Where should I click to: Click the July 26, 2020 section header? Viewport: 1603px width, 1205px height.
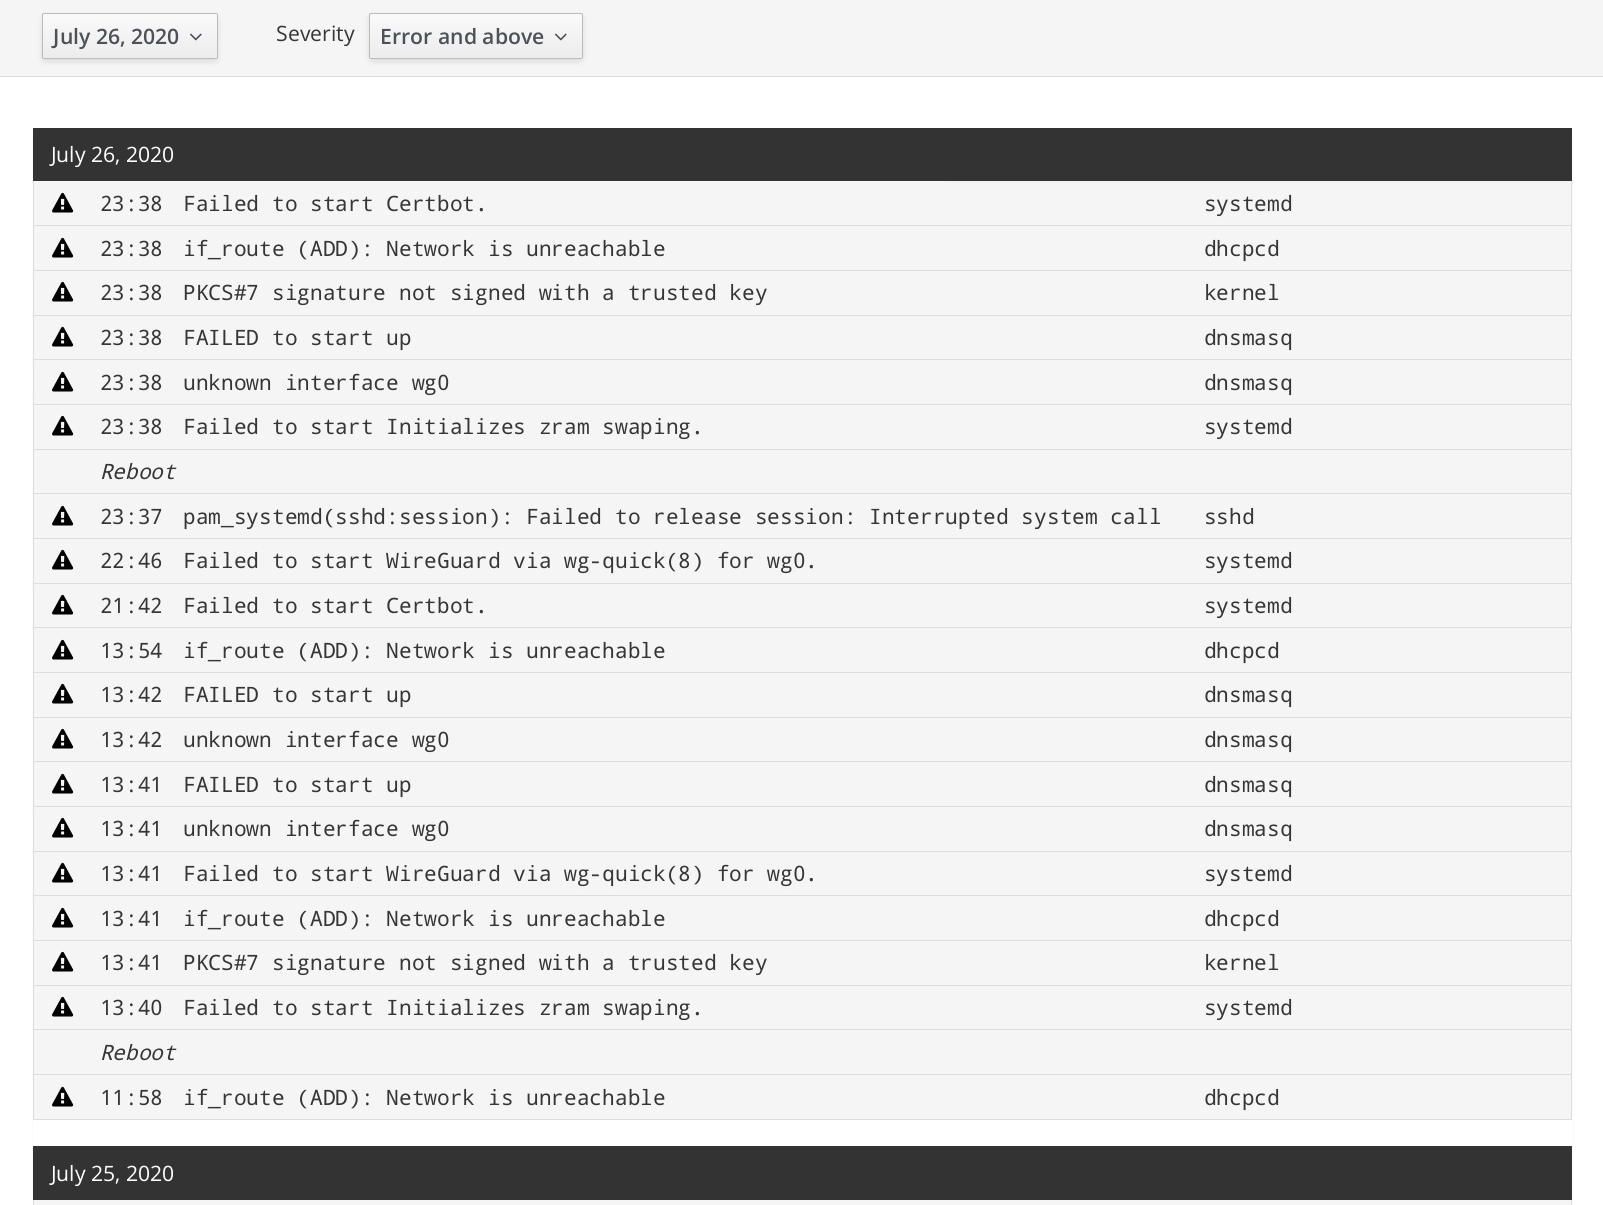click(x=802, y=155)
